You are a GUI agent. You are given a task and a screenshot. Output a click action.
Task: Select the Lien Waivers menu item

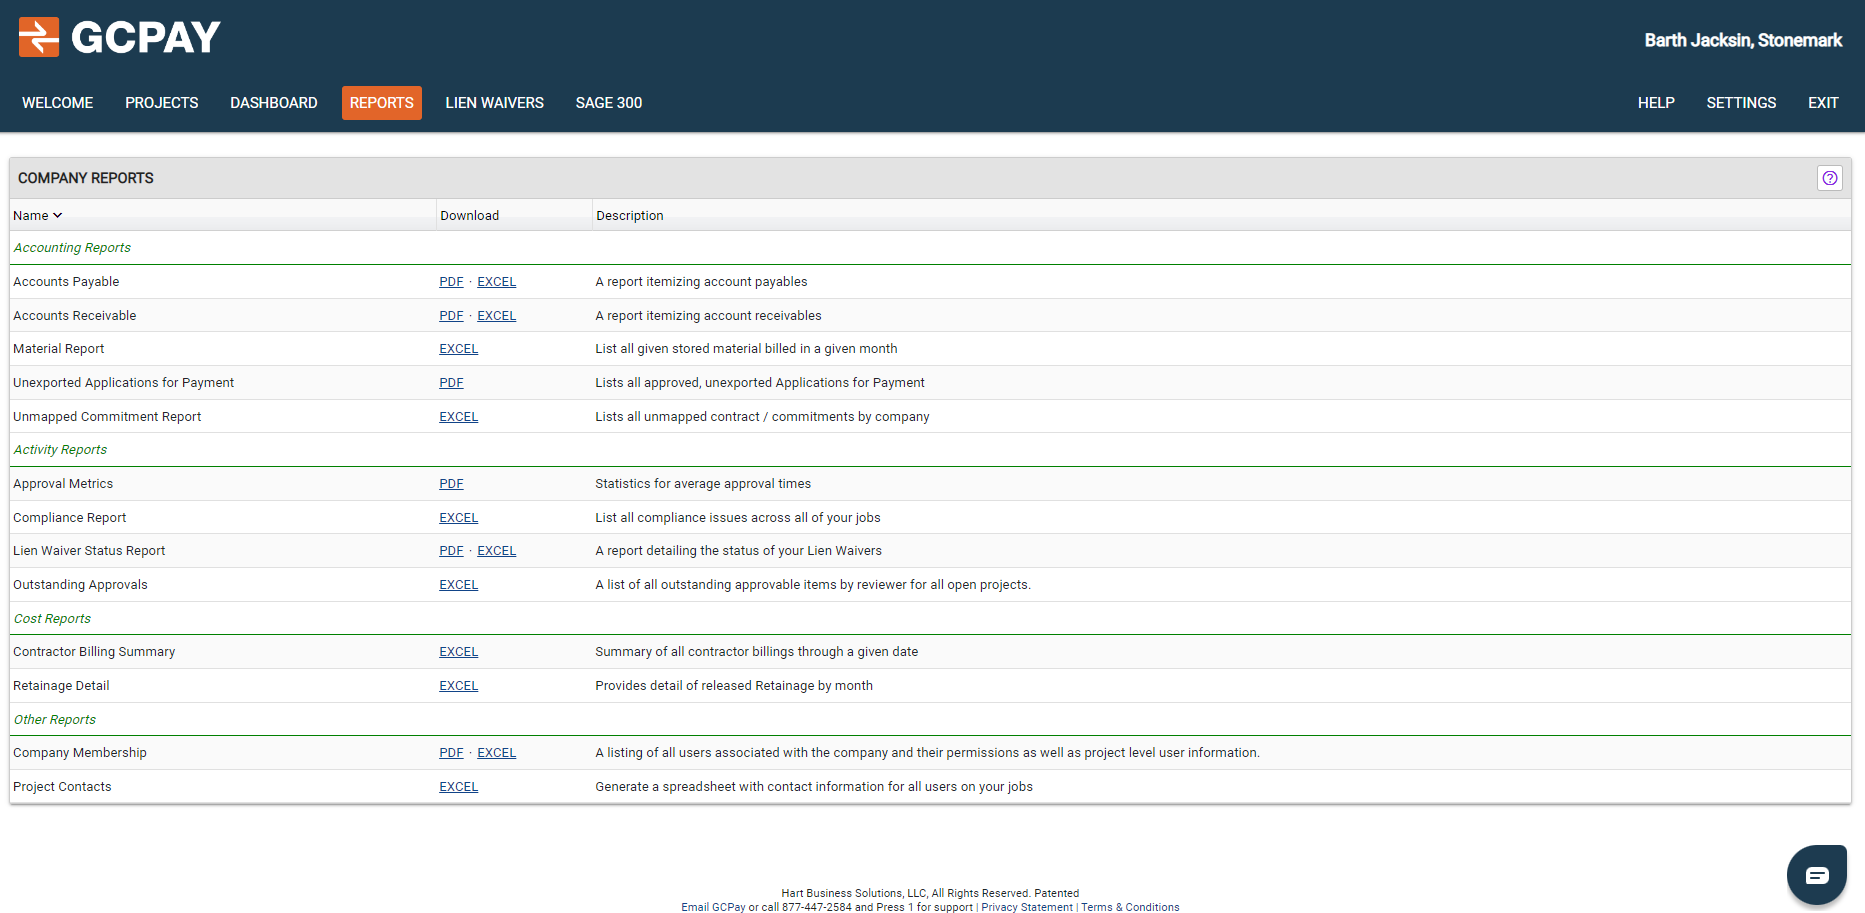tap(494, 103)
